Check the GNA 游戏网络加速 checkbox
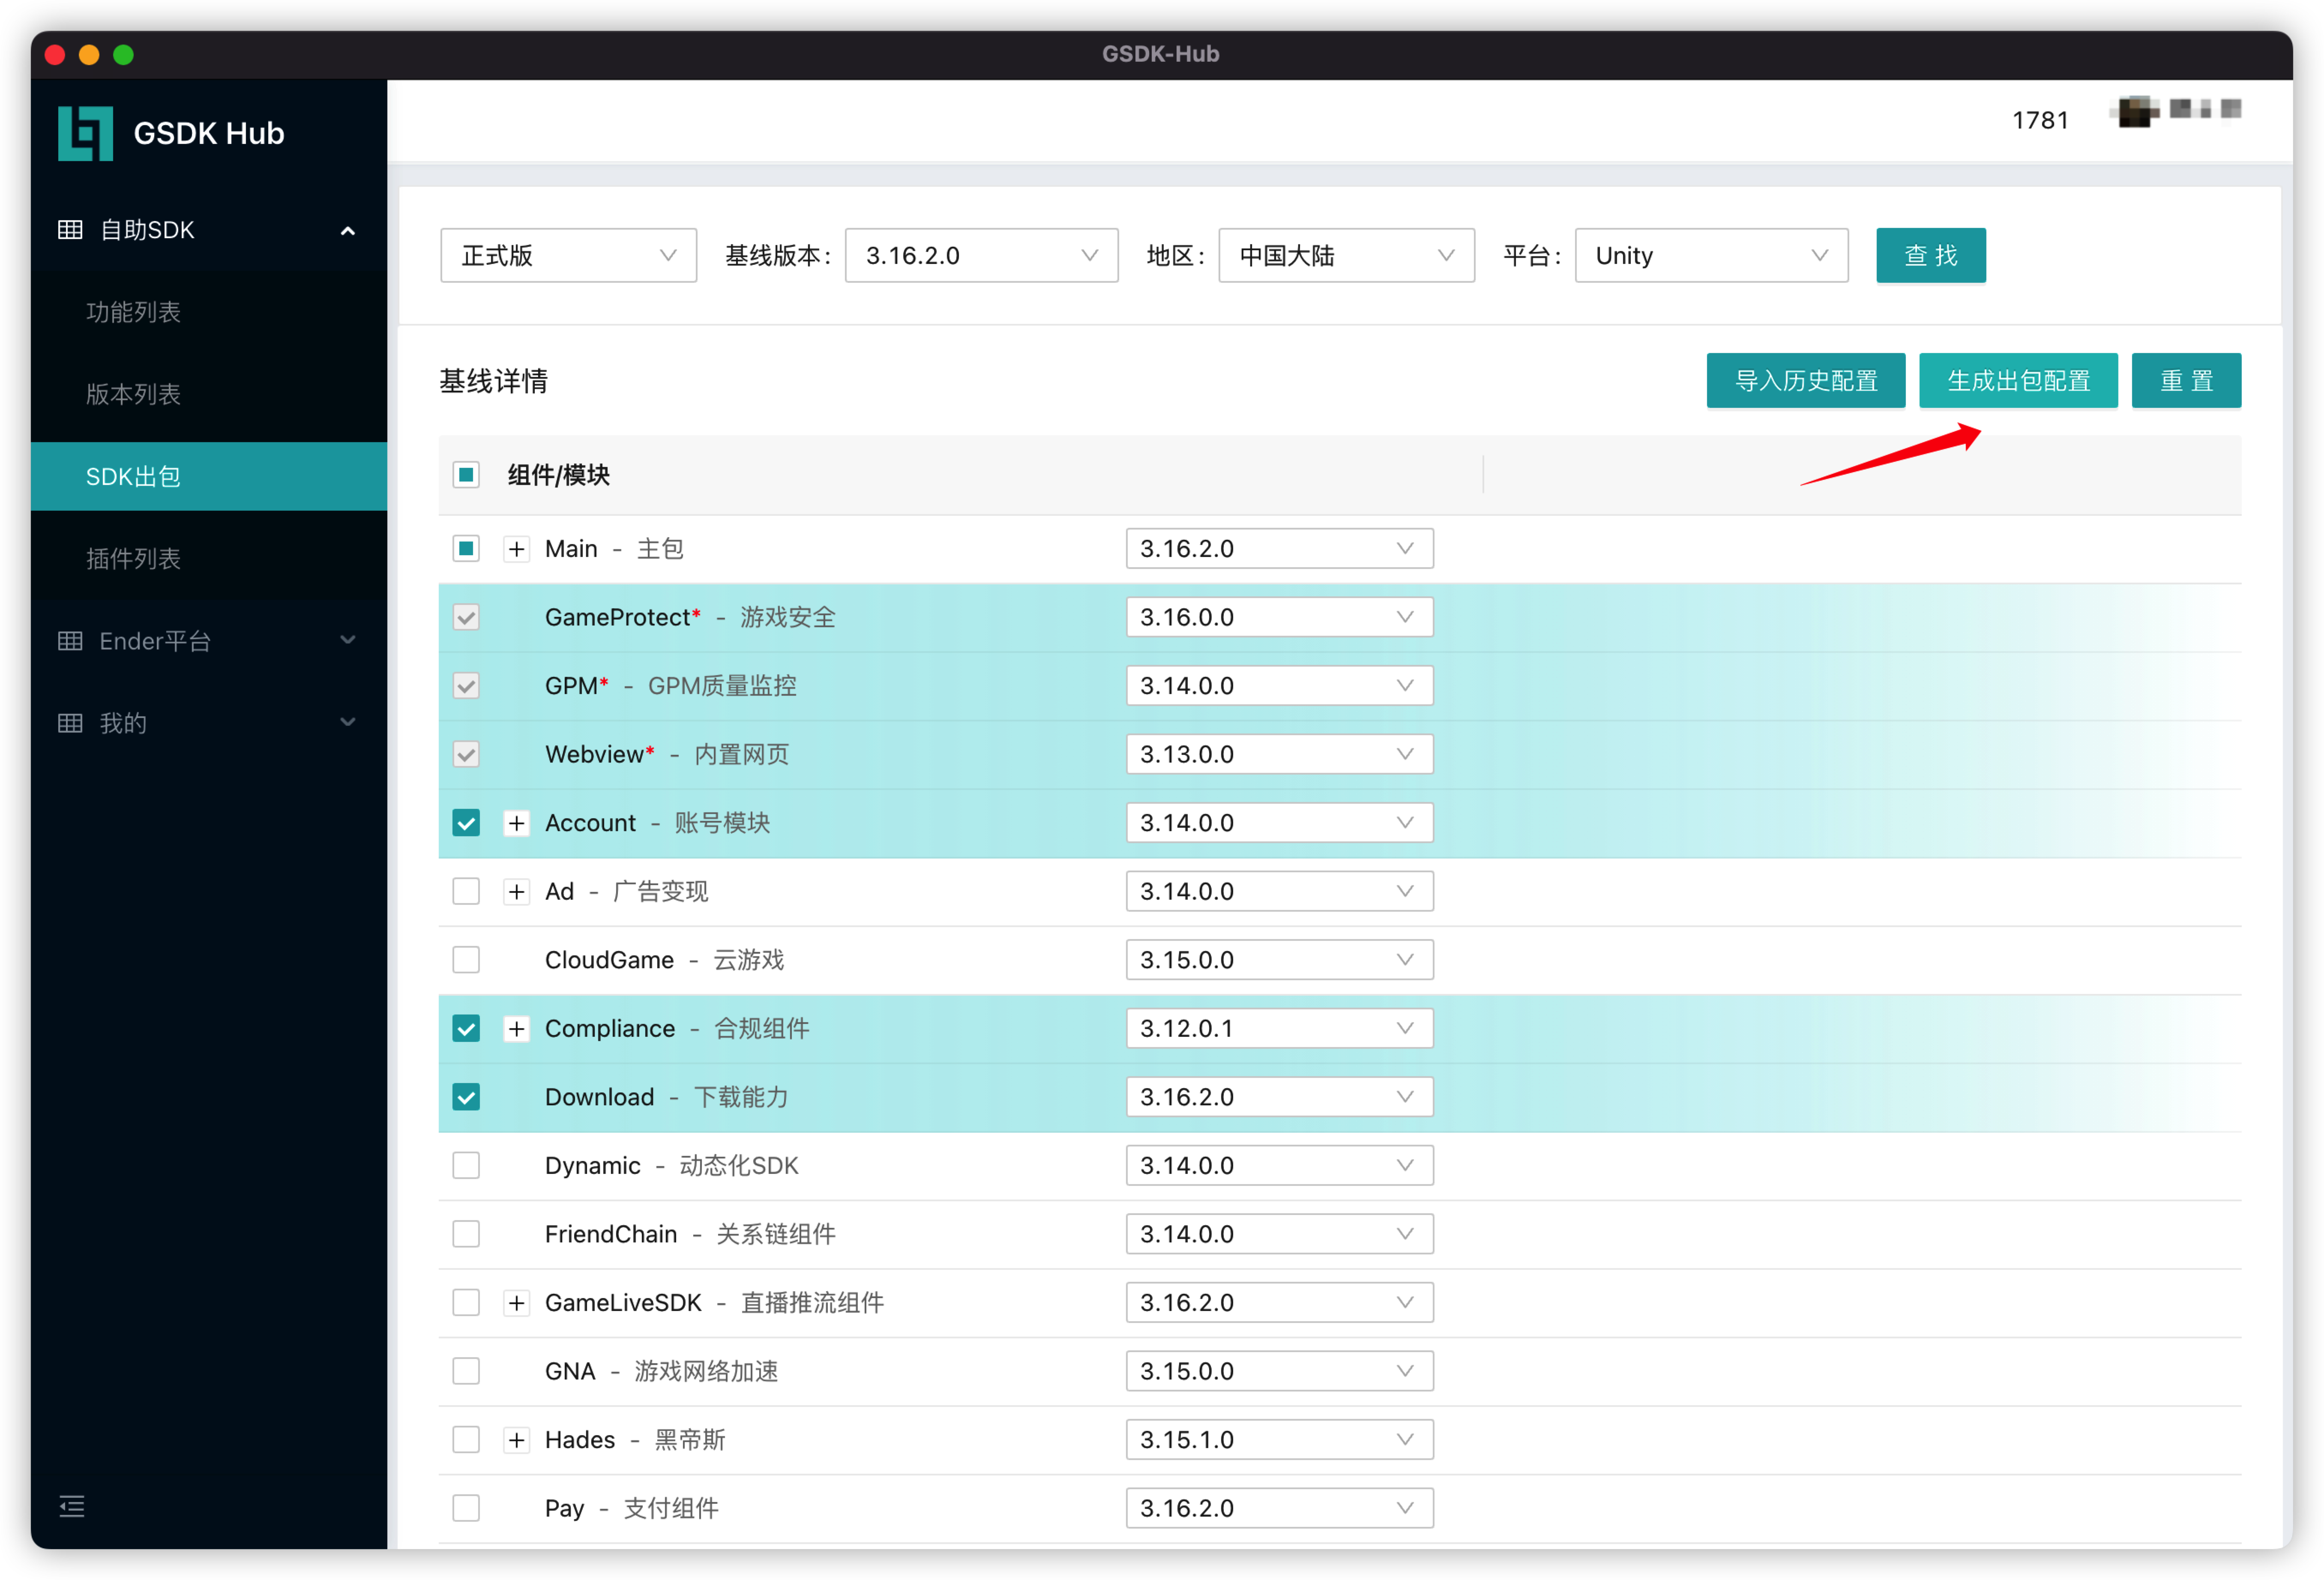2324x1580 pixels. [x=466, y=1371]
